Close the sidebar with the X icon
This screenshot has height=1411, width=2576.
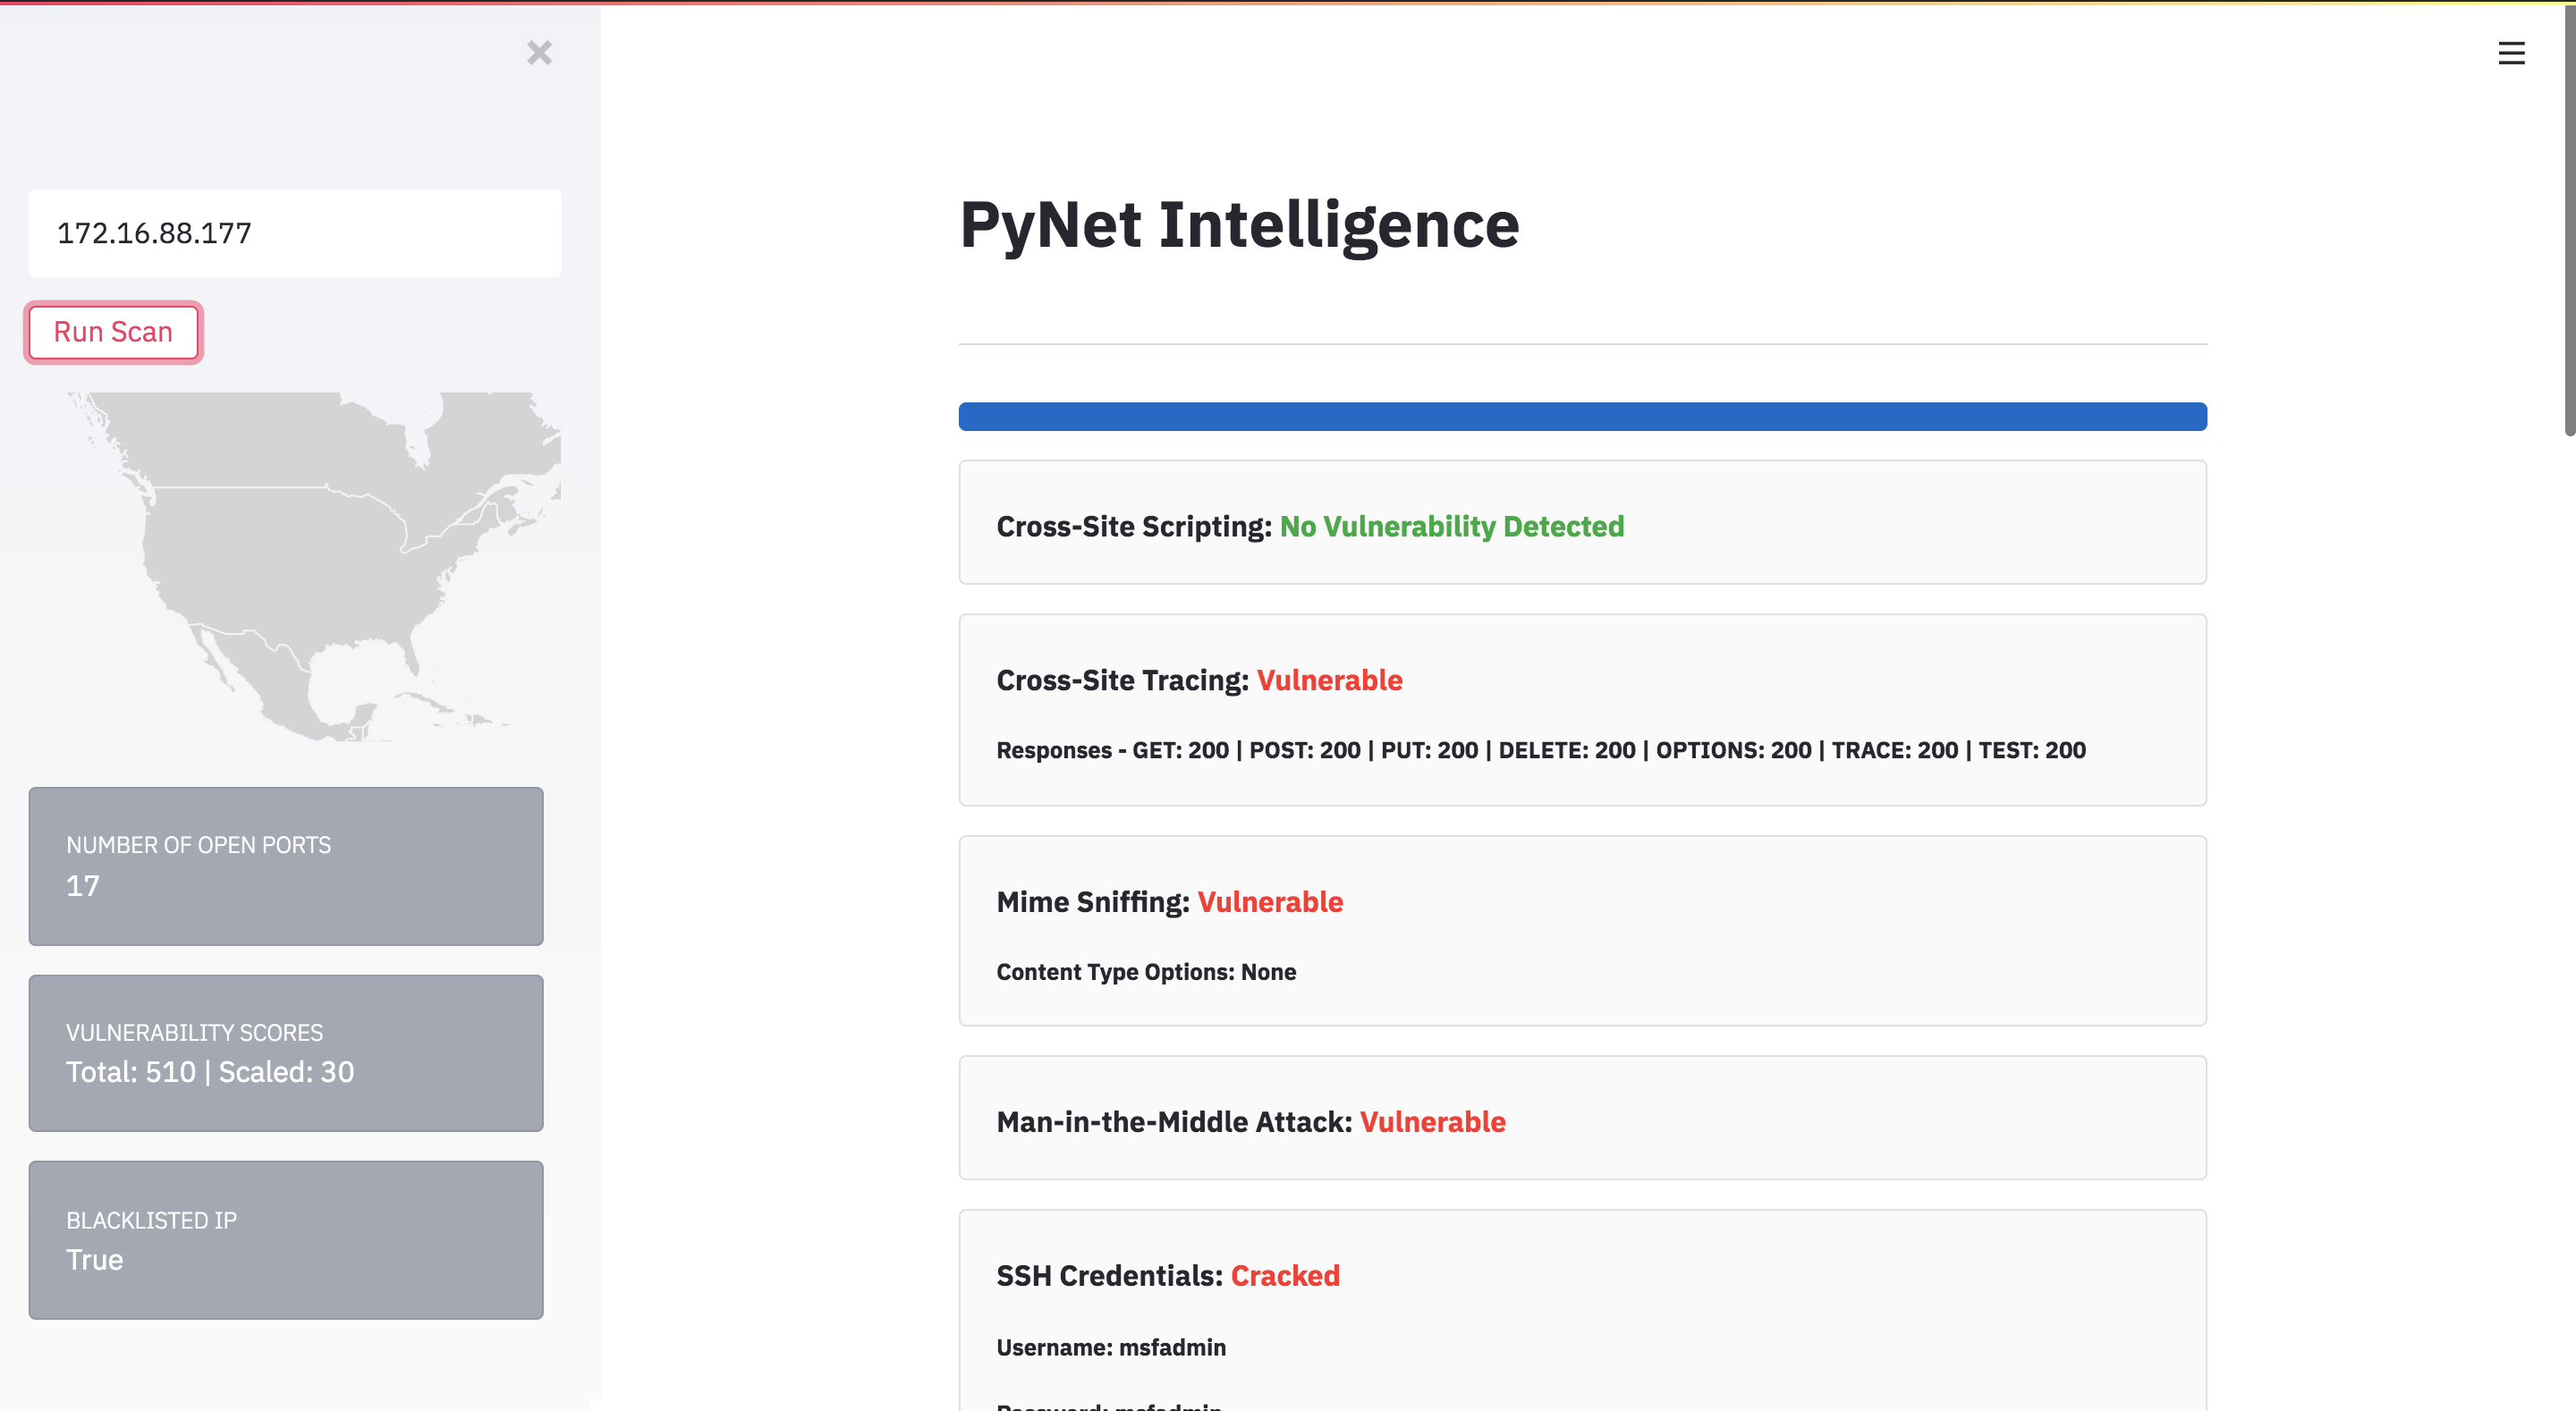pyautogui.click(x=539, y=53)
